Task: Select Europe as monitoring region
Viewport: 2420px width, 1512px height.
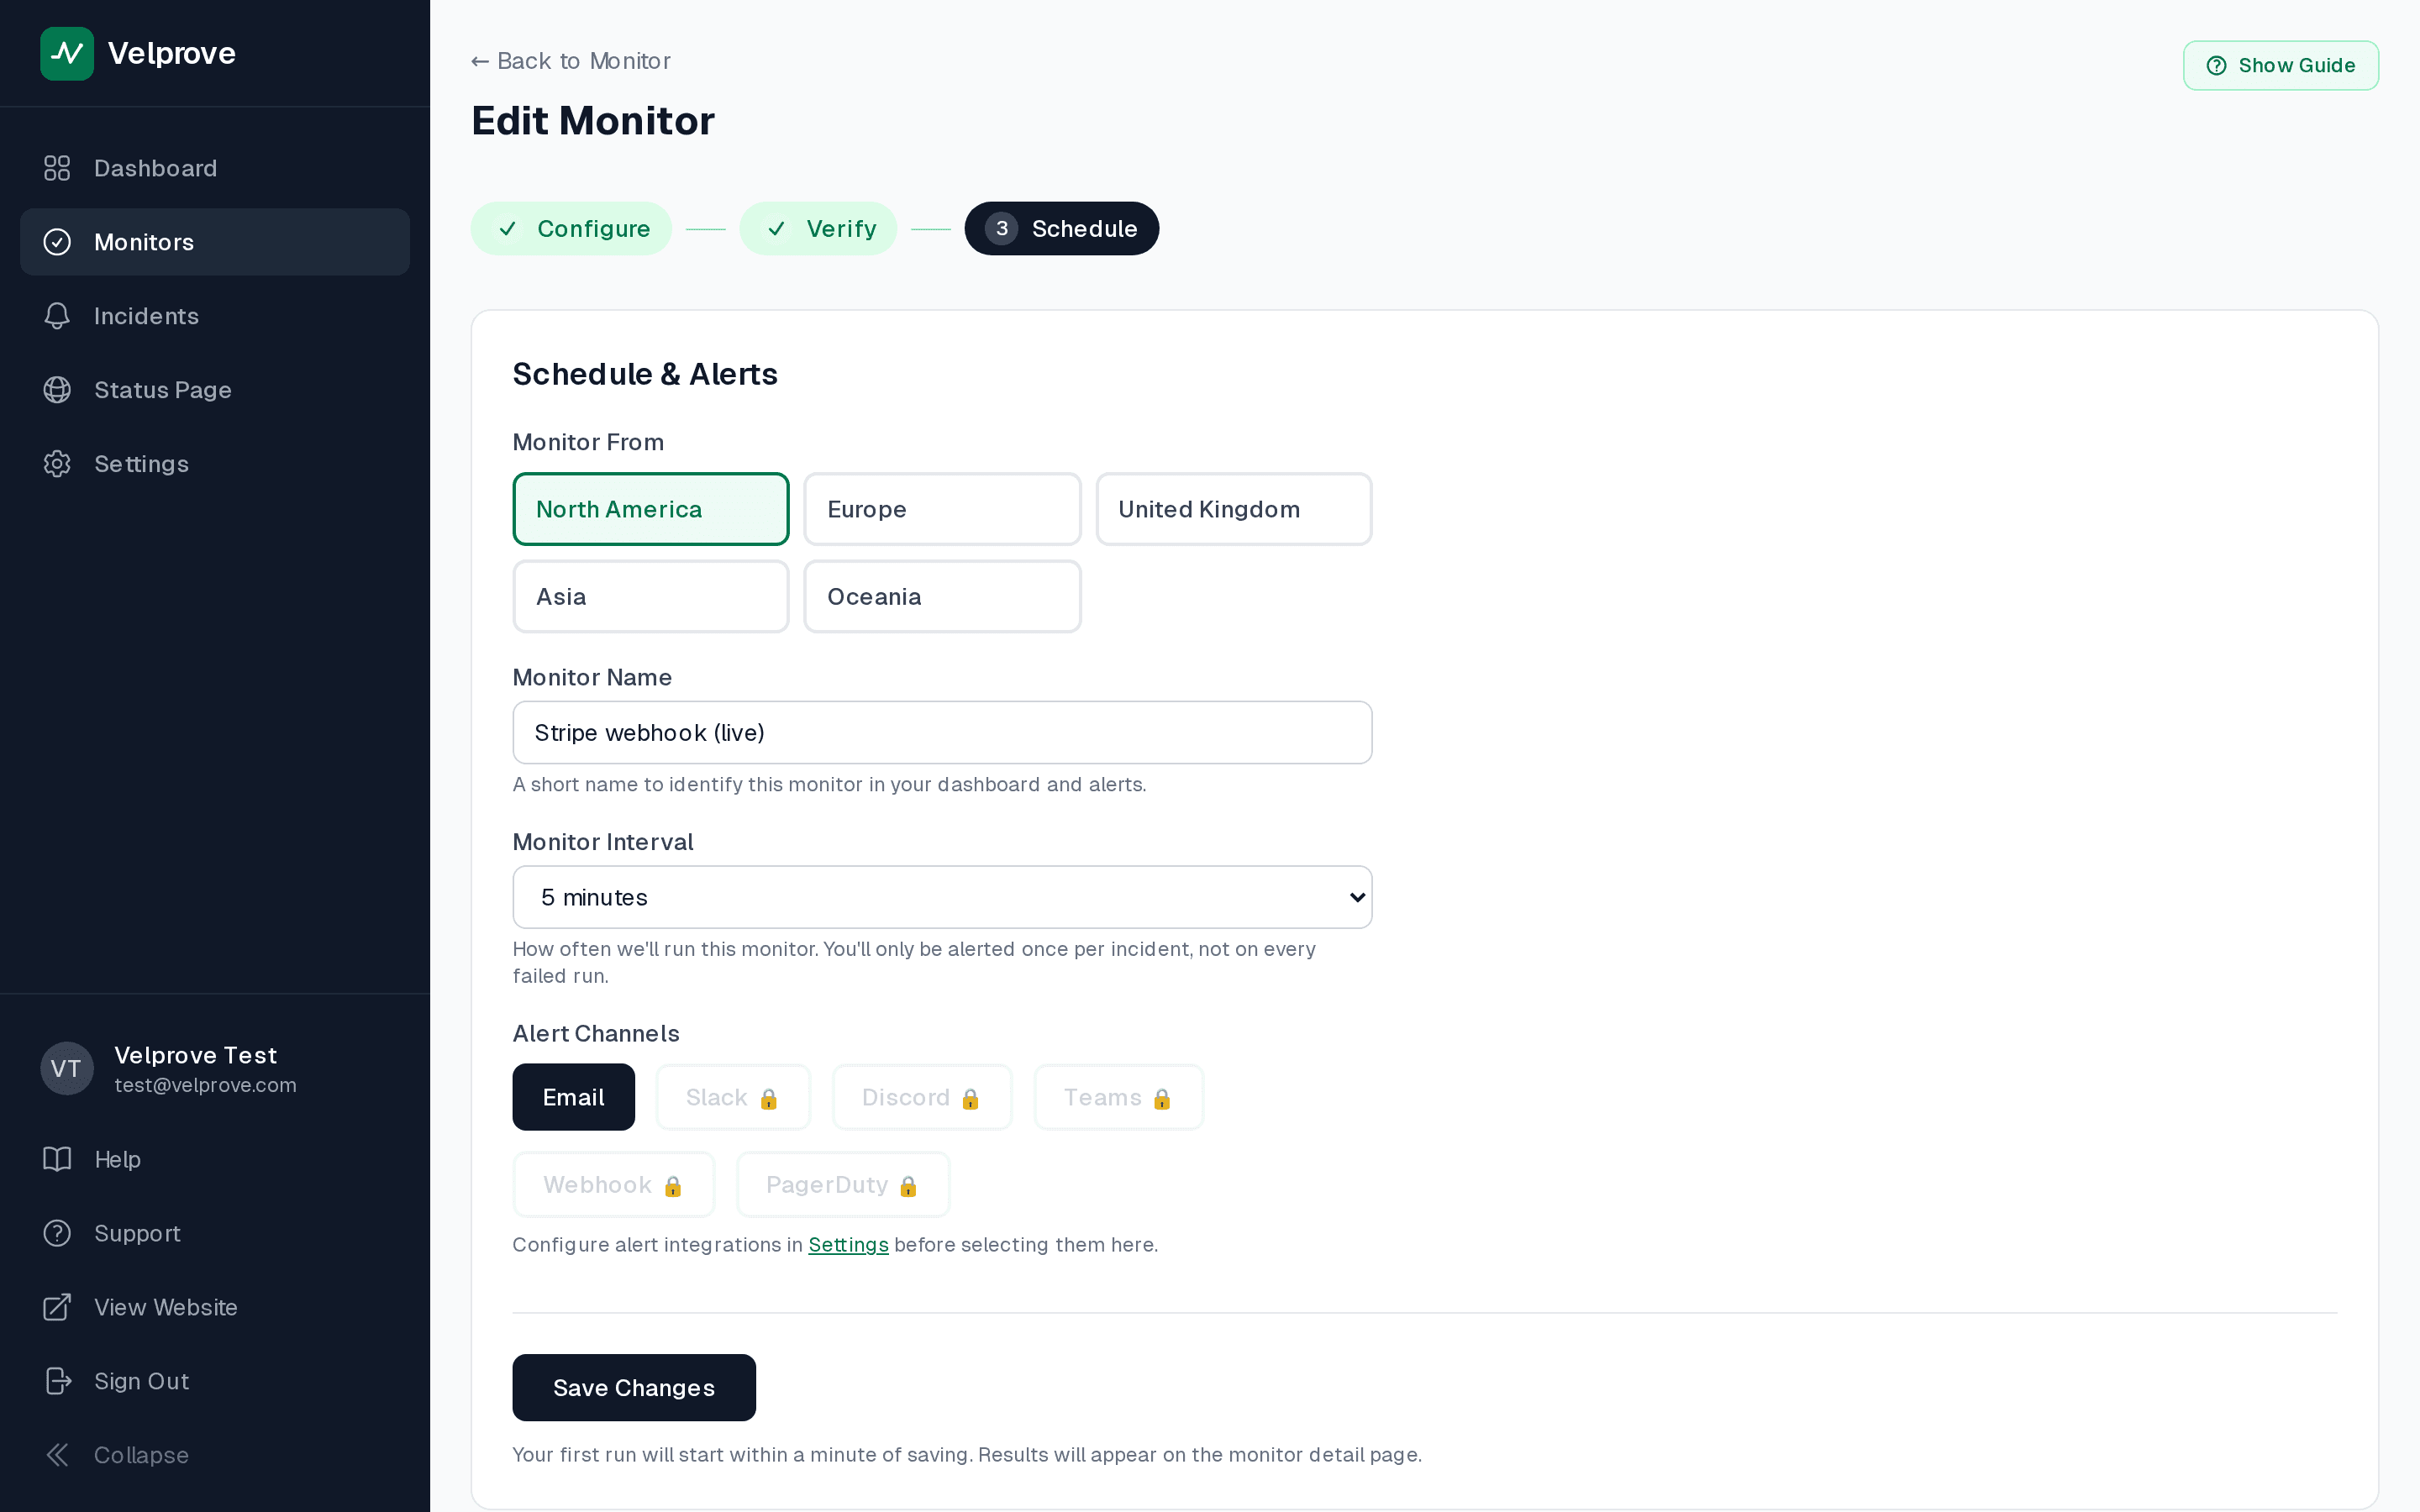Action: (x=941, y=509)
